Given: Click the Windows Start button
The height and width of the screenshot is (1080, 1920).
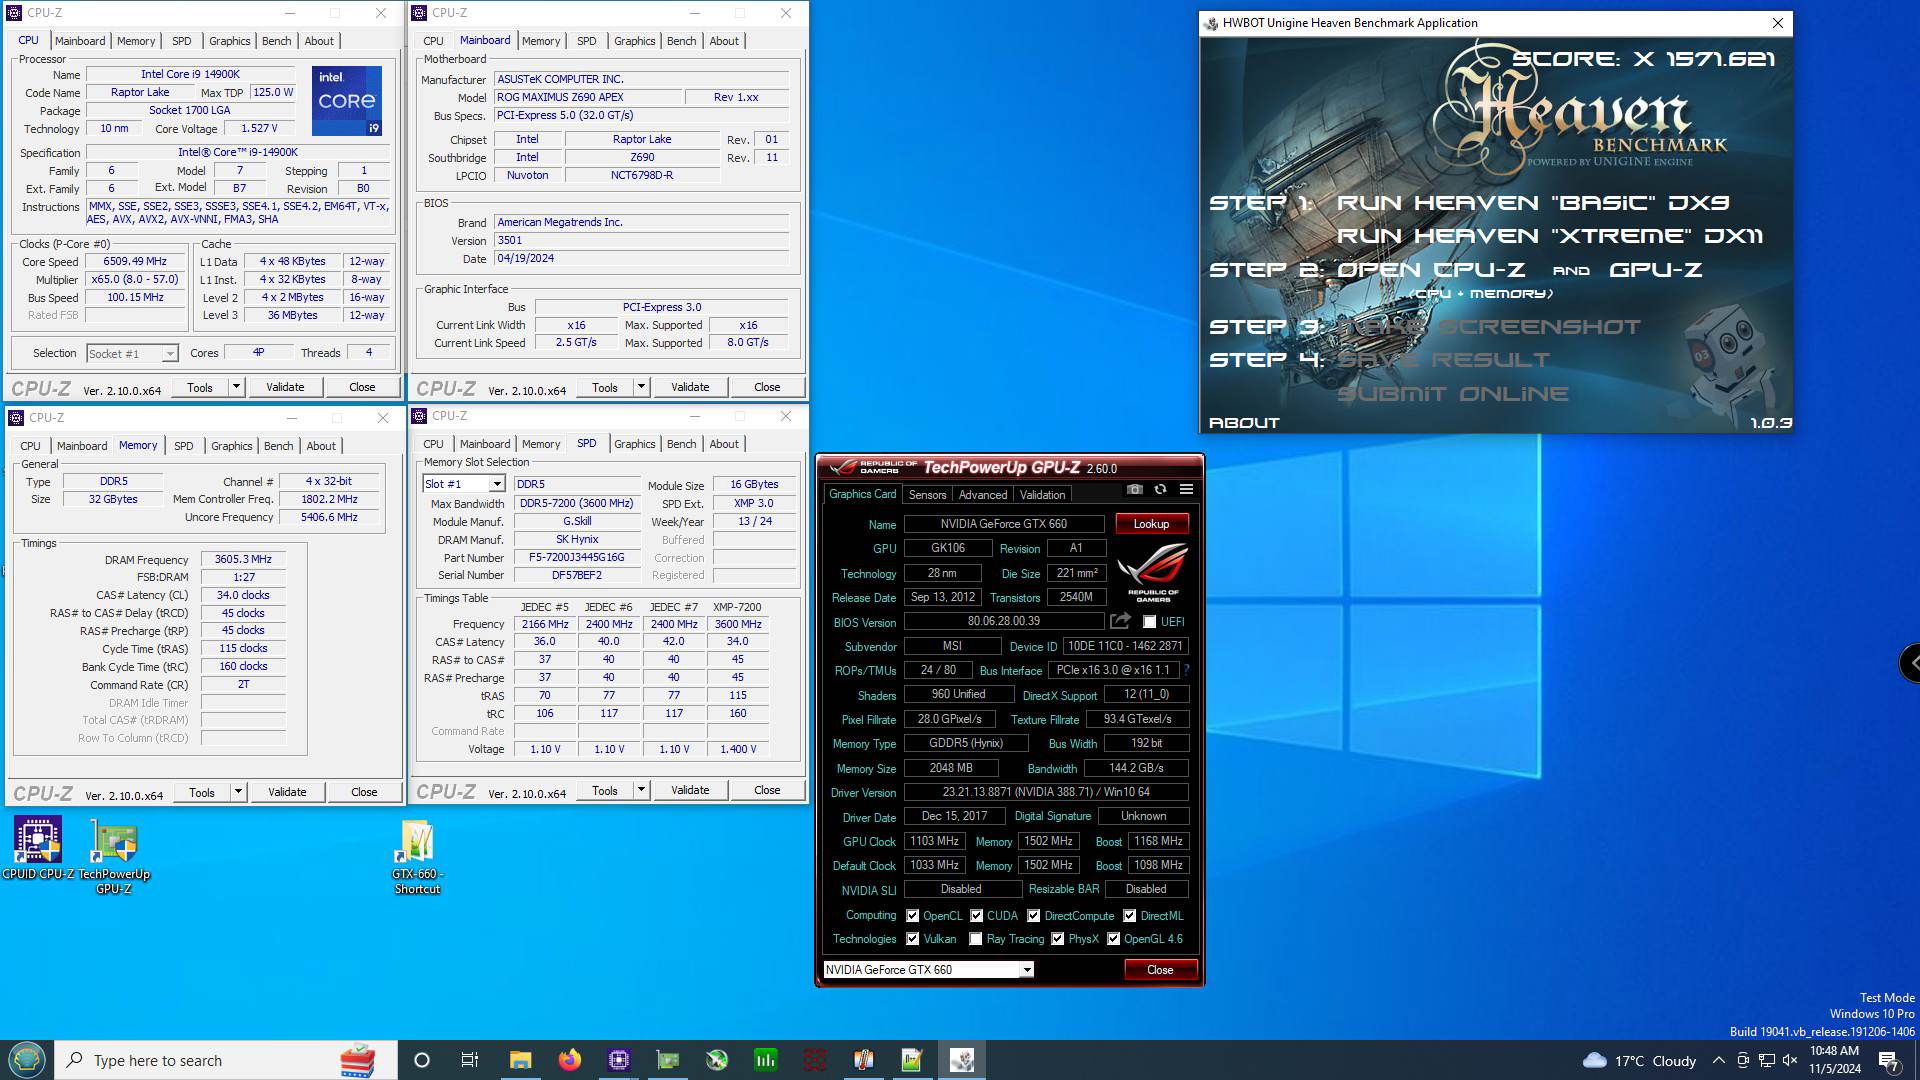Looking at the screenshot, I should pos(26,1060).
